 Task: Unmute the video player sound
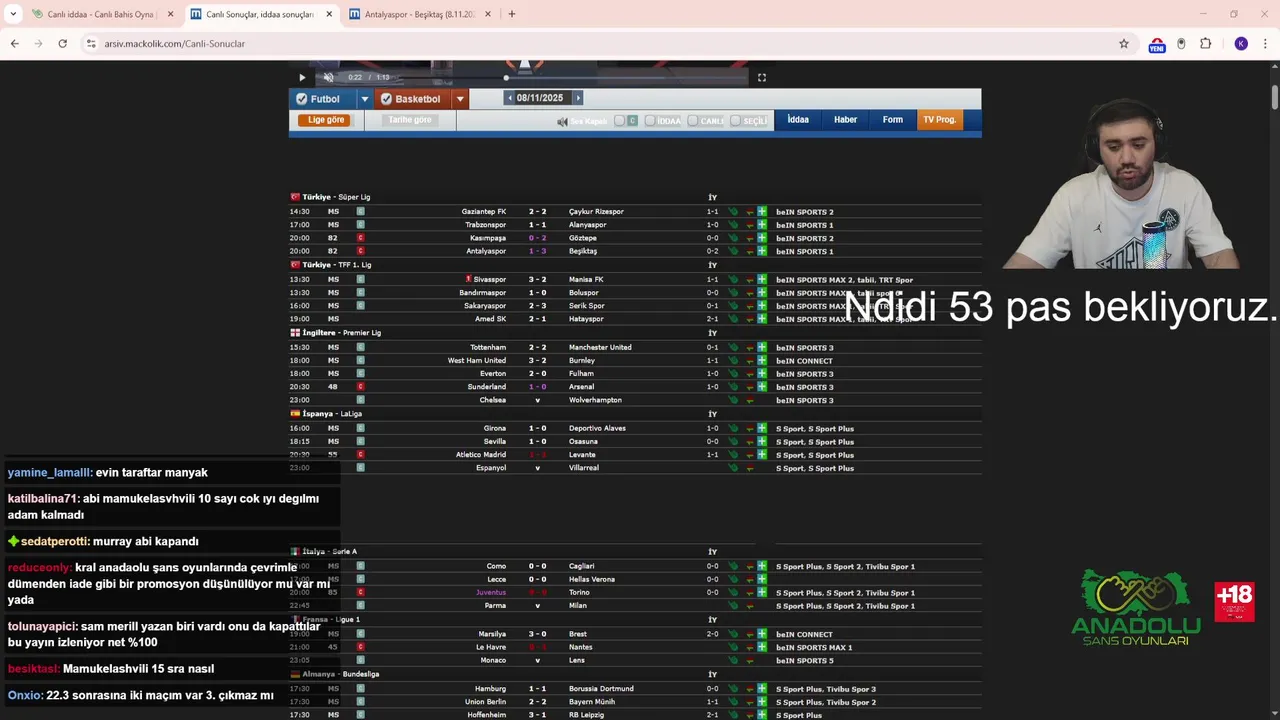tap(328, 77)
